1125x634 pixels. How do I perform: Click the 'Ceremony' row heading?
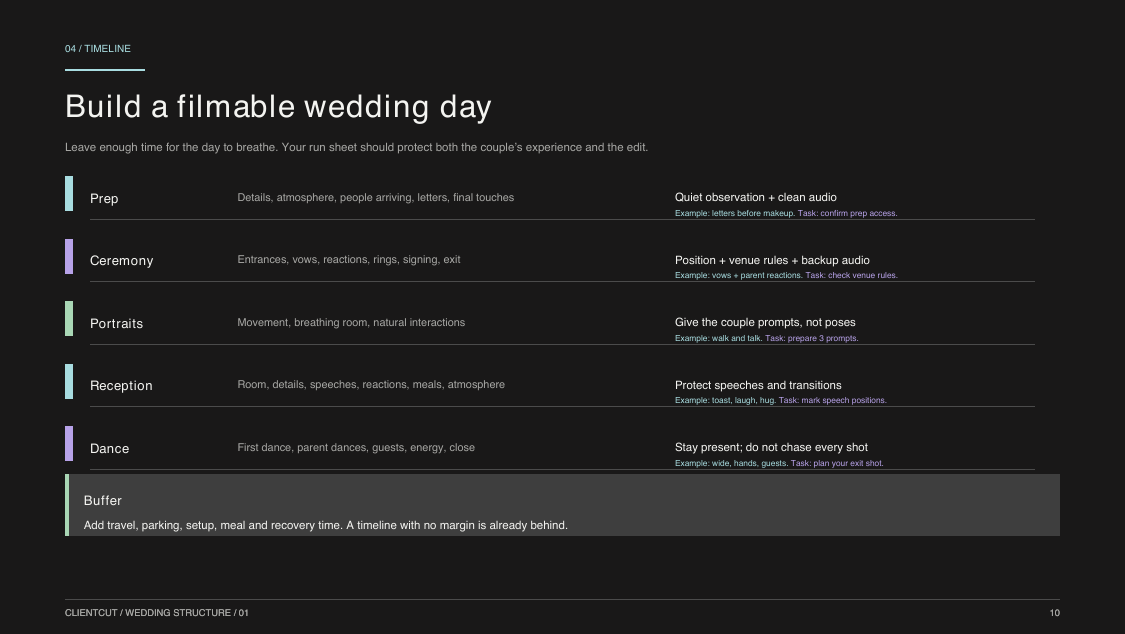121,261
